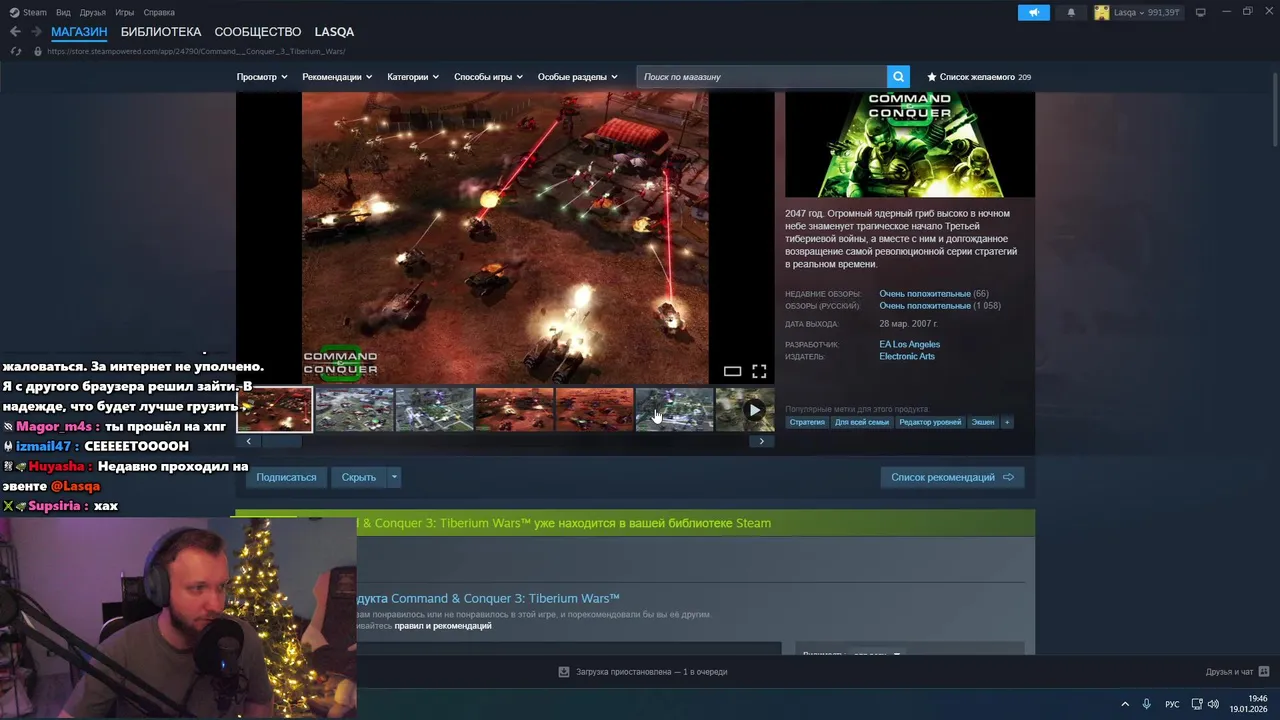This screenshot has height=720, width=1280.
Task: Open the notifications bell
Action: click(x=1071, y=12)
